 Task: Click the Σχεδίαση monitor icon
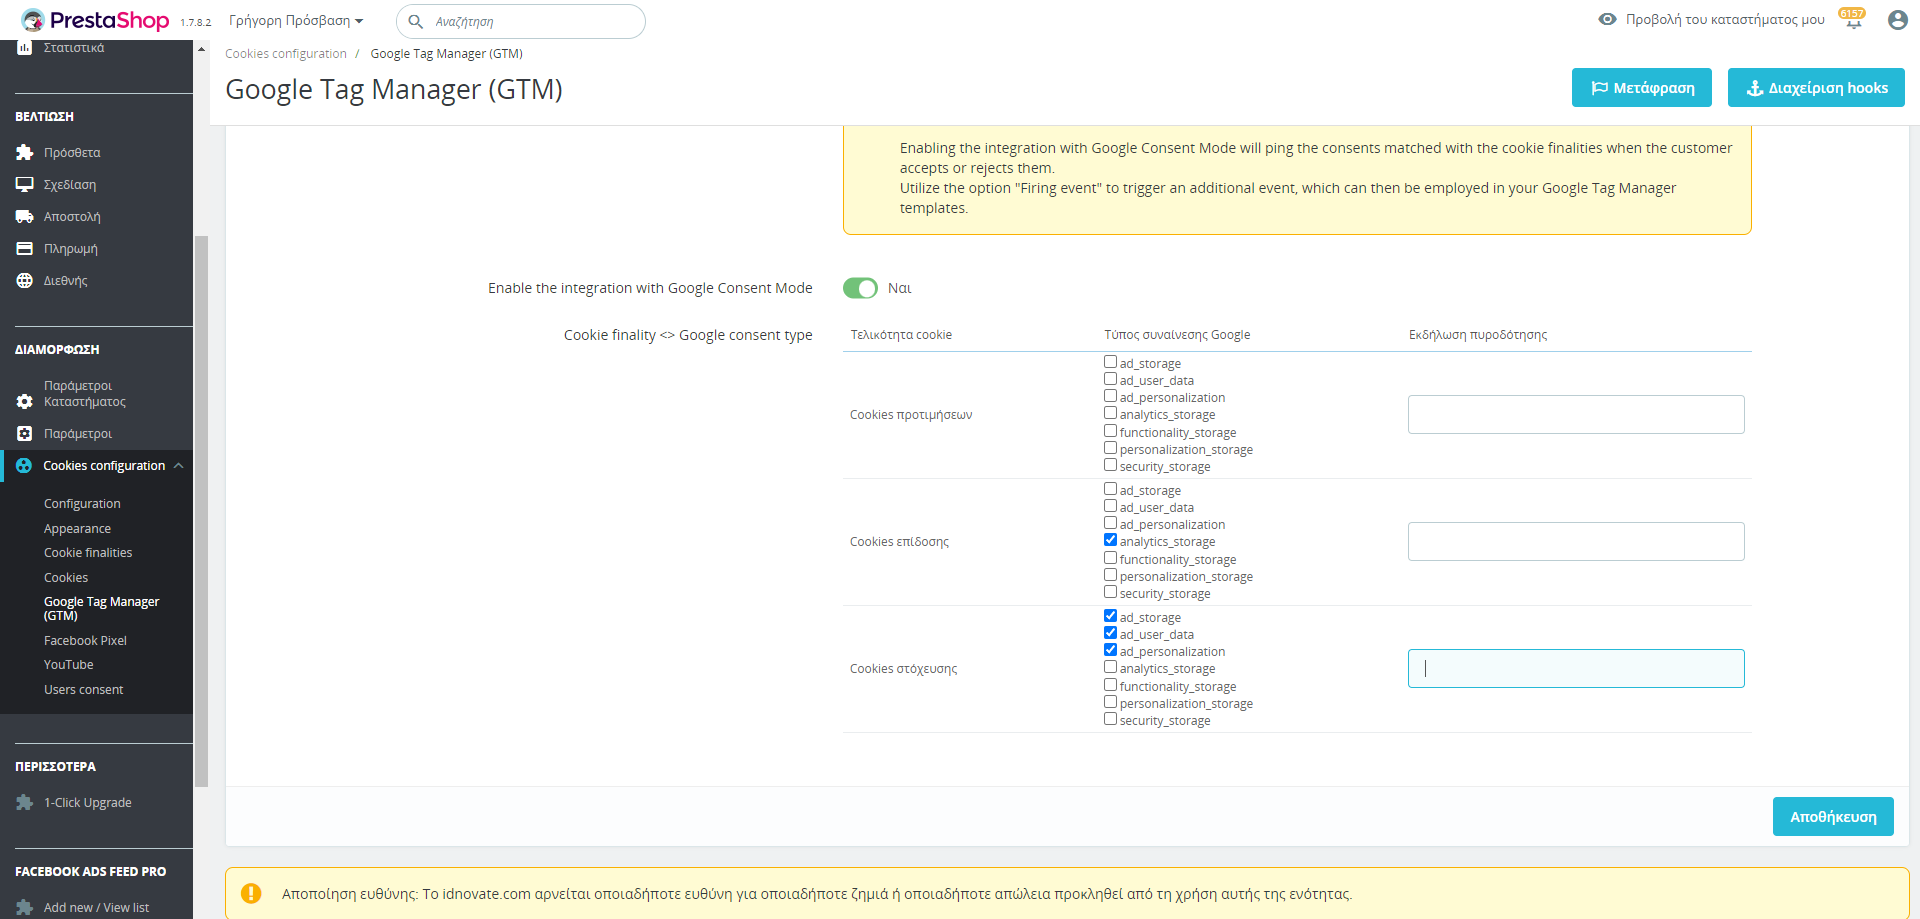25,185
